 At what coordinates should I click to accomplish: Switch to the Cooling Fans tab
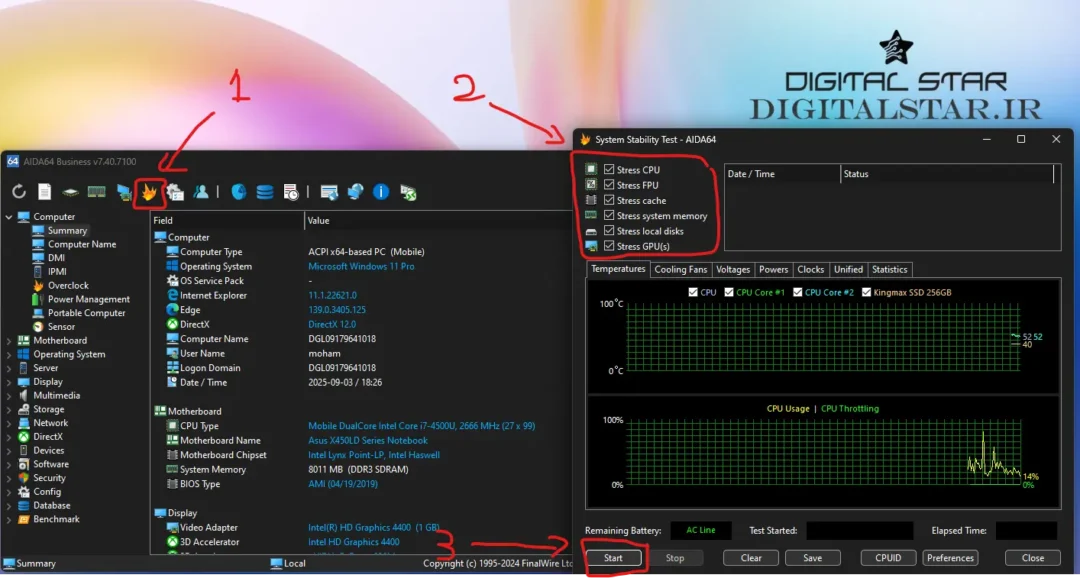point(680,269)
